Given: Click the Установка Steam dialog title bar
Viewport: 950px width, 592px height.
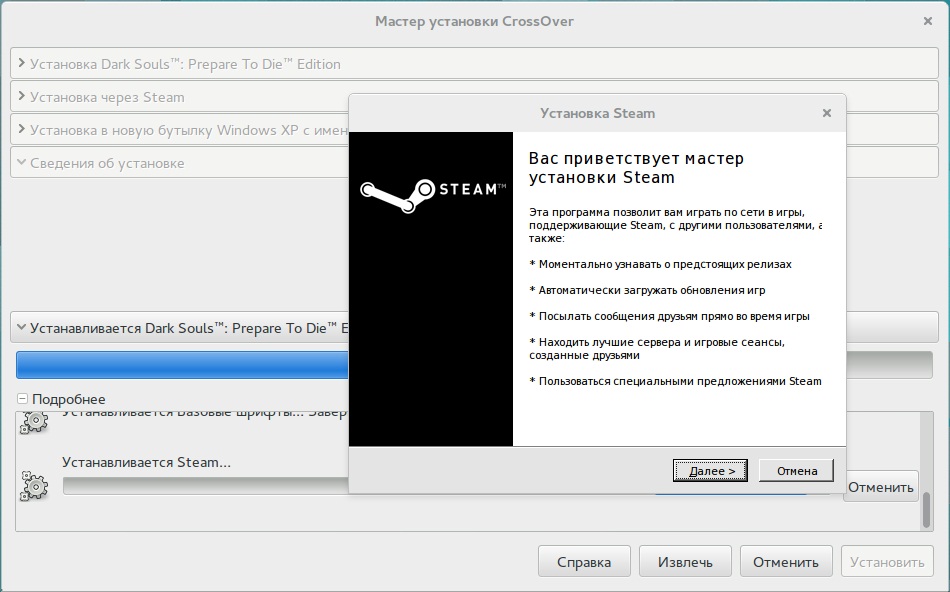Looking at the screenshot, I should click(597, 113).
